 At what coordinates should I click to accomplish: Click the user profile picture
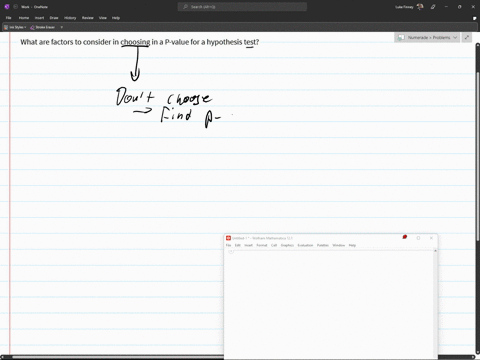tap(420, 7)
